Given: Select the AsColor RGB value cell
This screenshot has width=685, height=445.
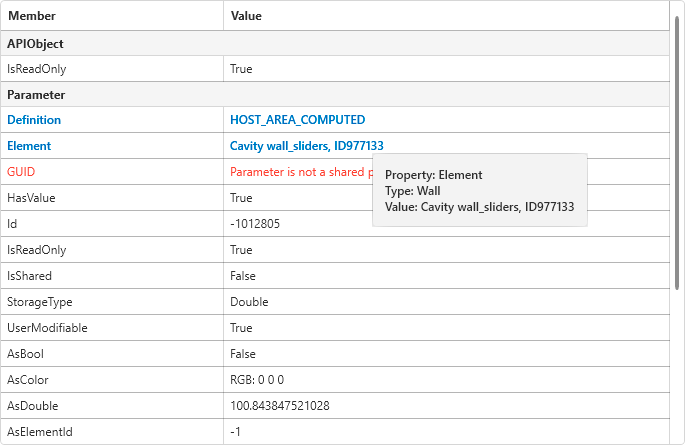Looking at the screenshot, I should (258, 380).
